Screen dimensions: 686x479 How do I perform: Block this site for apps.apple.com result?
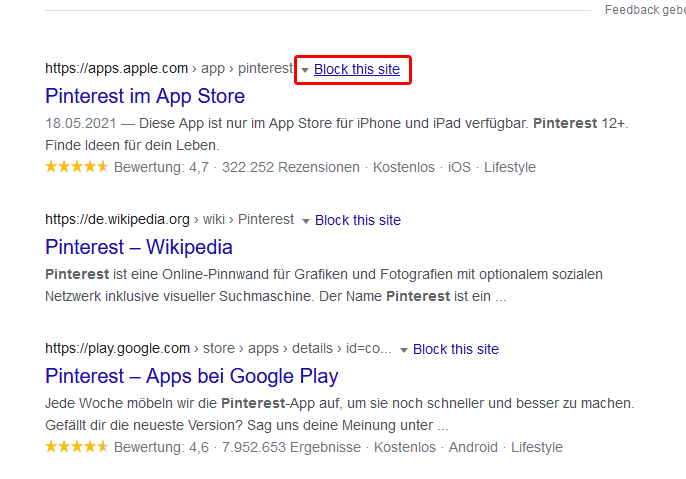tap(357, 69)
